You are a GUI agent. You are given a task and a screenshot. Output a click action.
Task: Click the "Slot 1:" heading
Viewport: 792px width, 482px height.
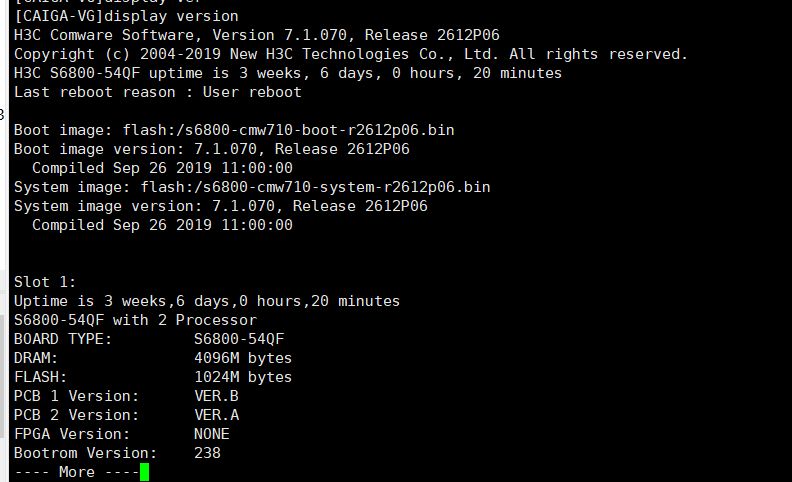(x=45, y=282)
